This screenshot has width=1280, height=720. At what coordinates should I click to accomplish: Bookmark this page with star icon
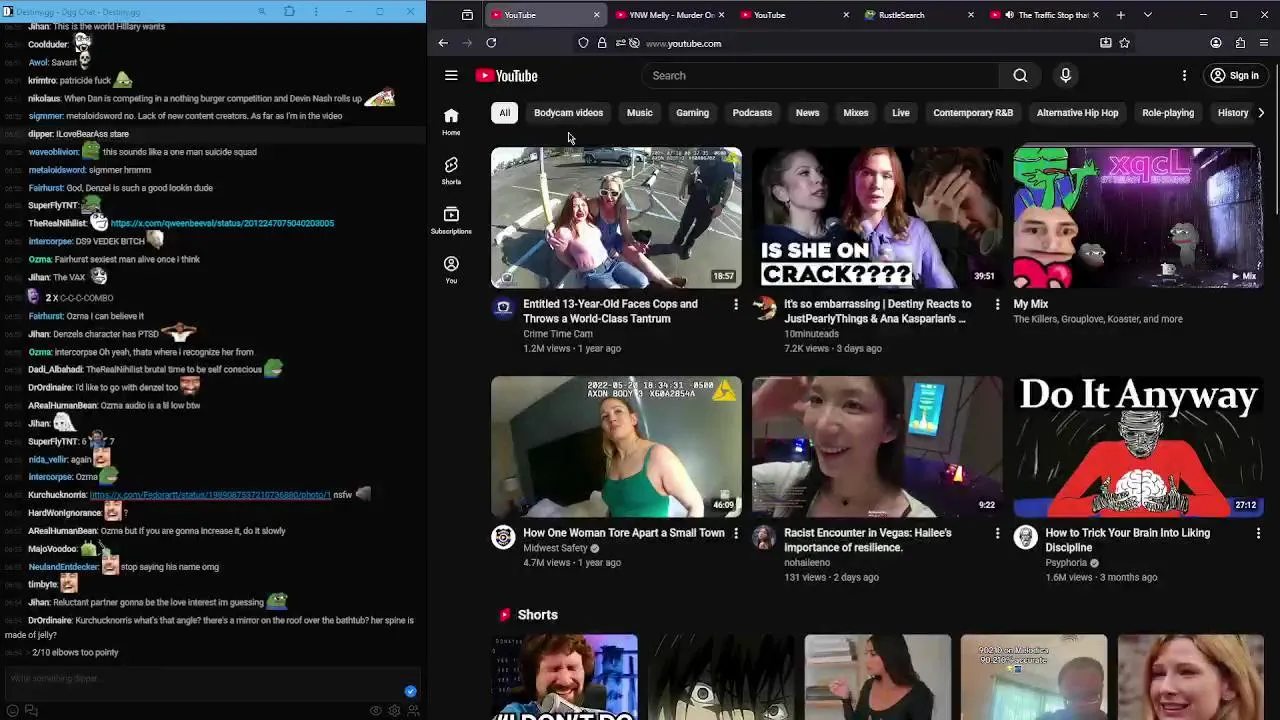tap(1124, 43)
